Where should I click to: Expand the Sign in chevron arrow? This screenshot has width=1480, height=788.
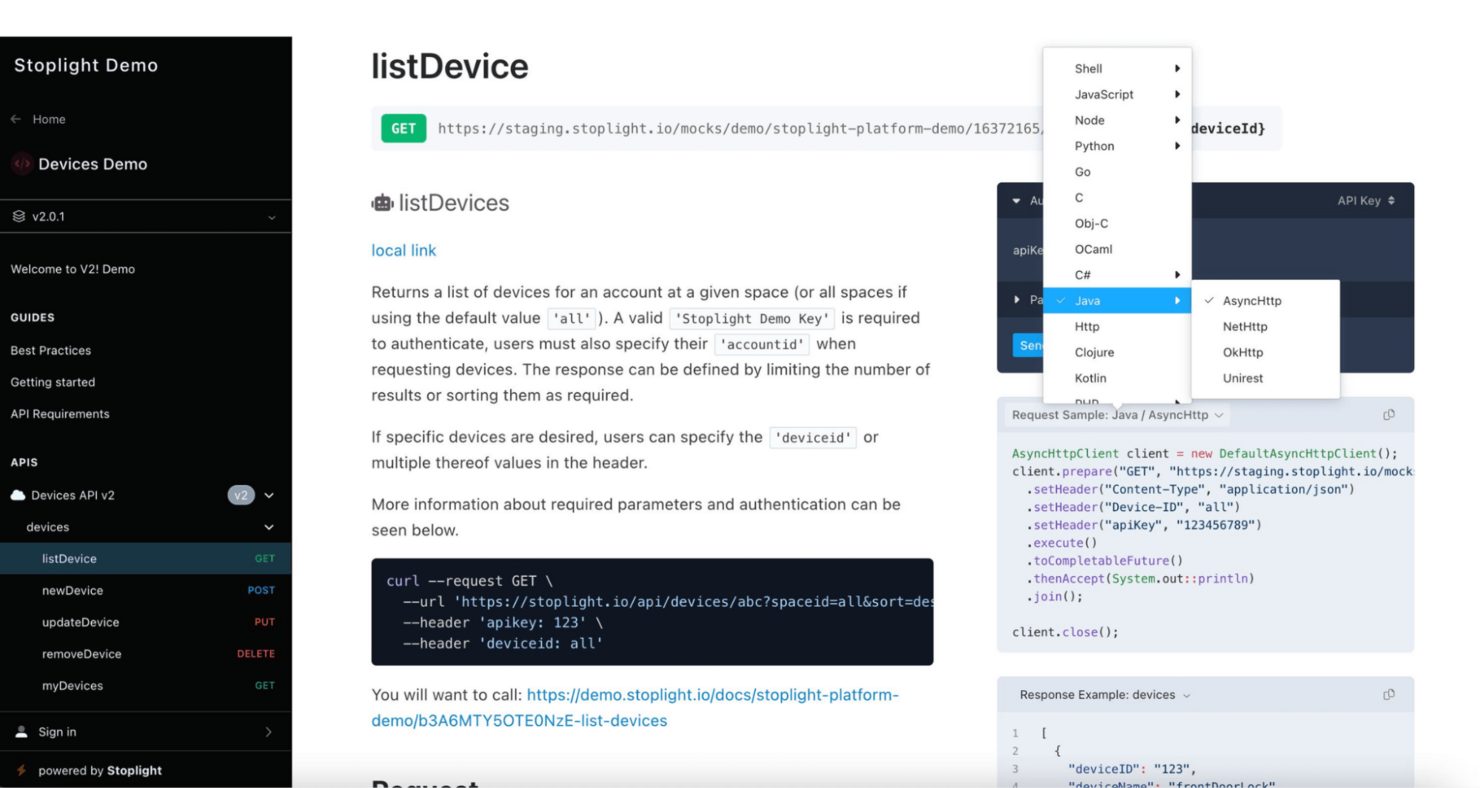(268, 732)
